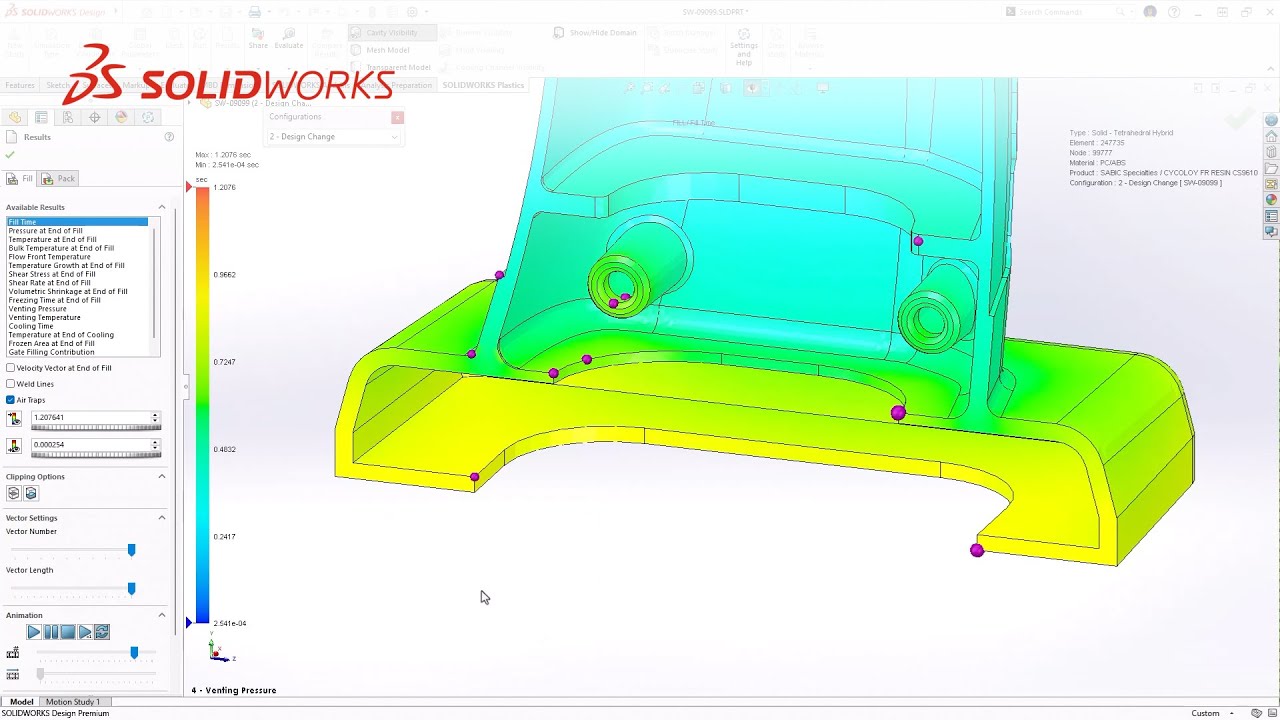Image resolution: width=1280 pixels, height=720 pixels.
Task: Click the 1.207641 maximum value field
Action: tap(90, 418)
